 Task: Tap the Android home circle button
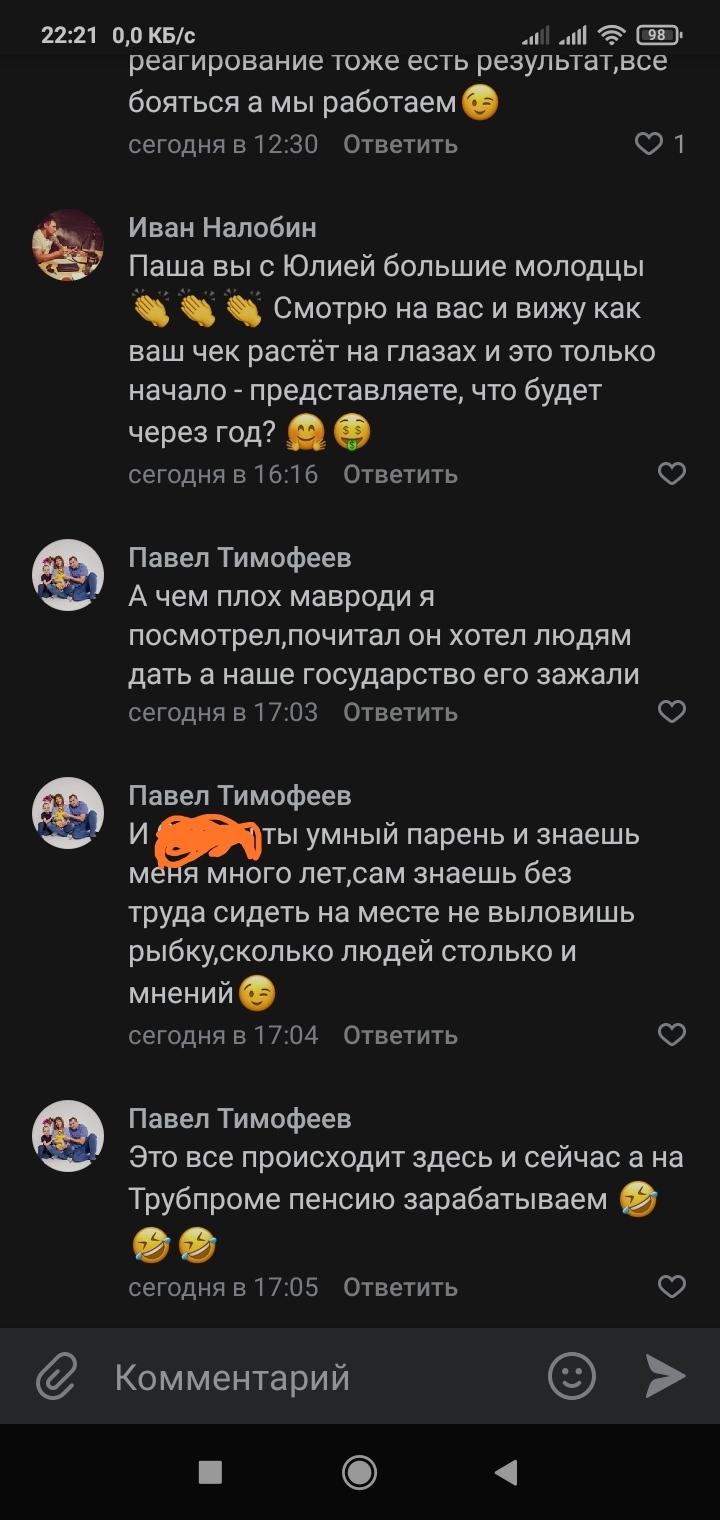point(359,1471)
